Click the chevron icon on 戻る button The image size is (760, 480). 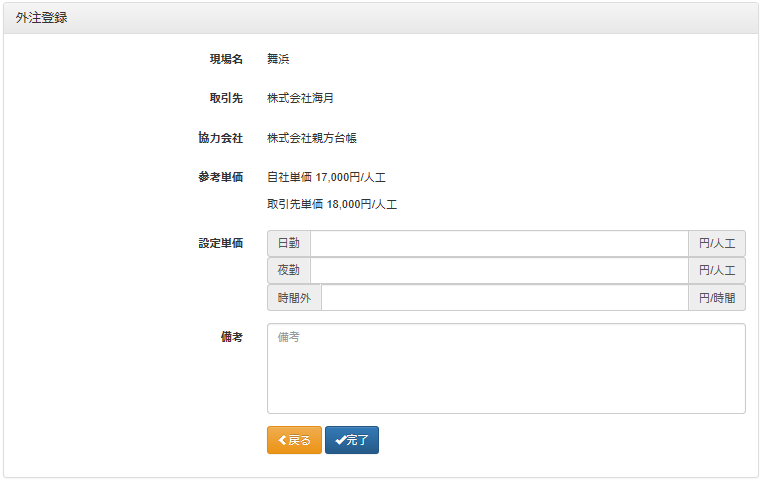coord(283,440)
